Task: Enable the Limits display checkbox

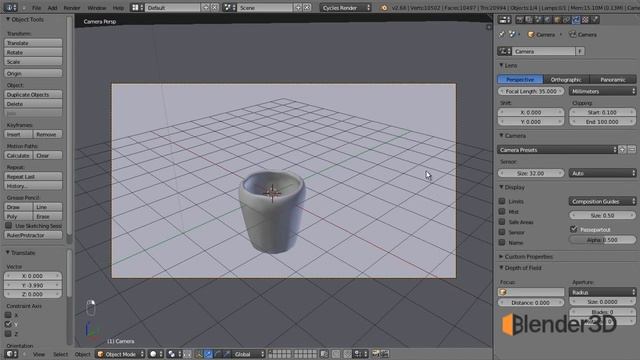Action: pos(502,201)
